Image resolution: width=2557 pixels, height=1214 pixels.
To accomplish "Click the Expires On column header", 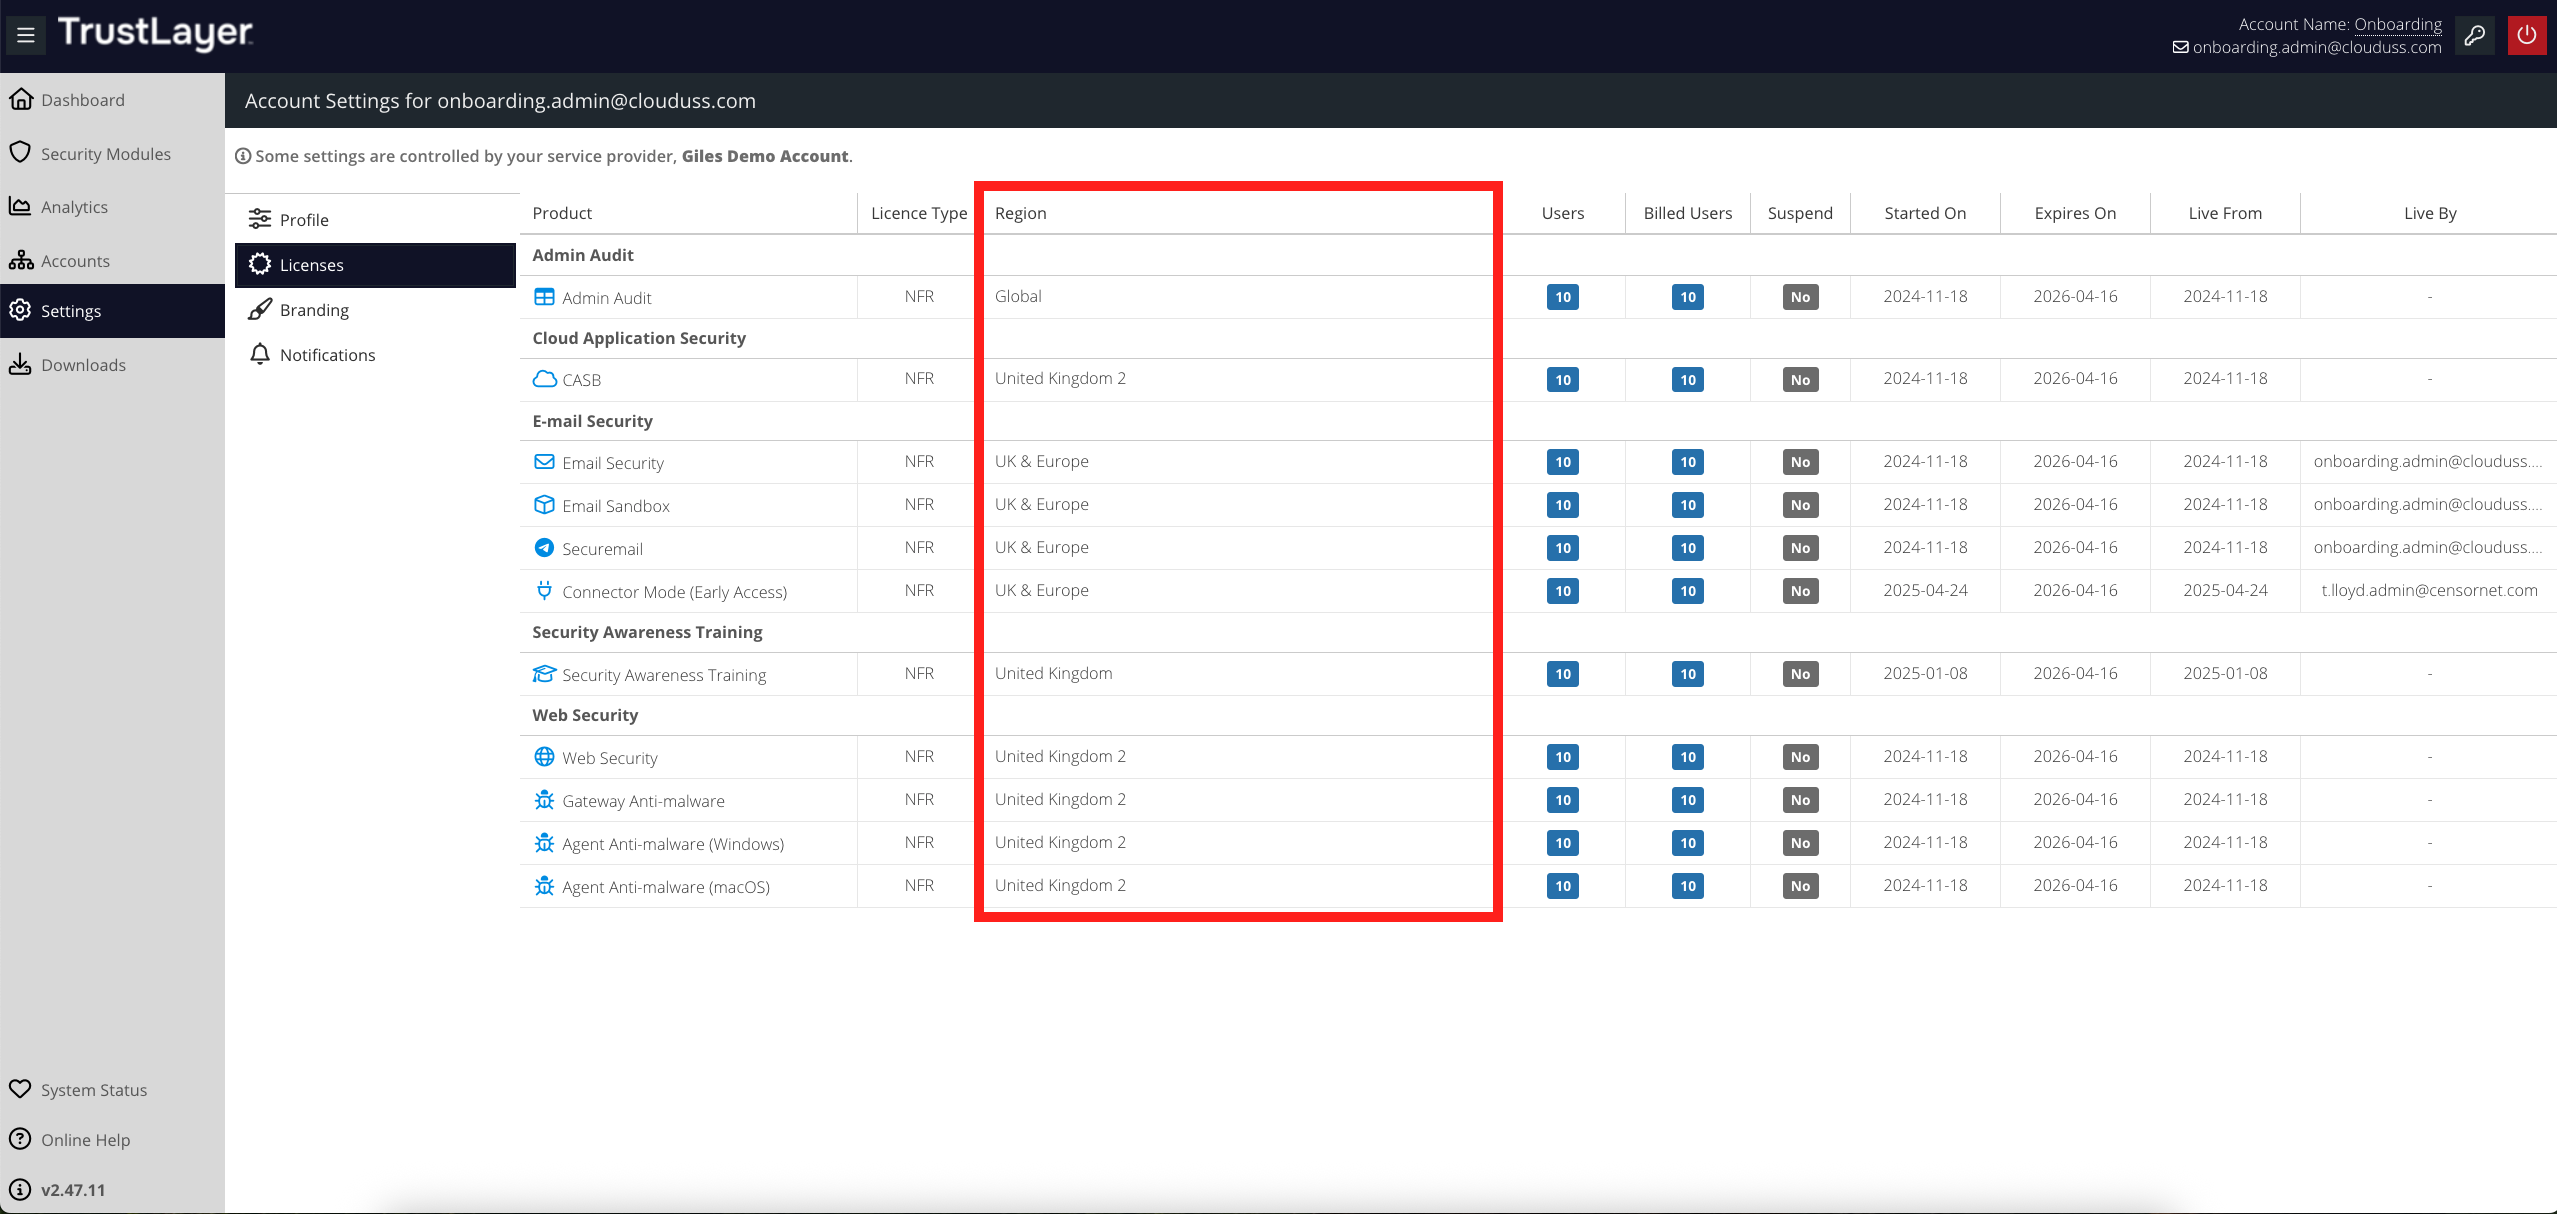I will pyautogui.click(x=2075, y=213).
